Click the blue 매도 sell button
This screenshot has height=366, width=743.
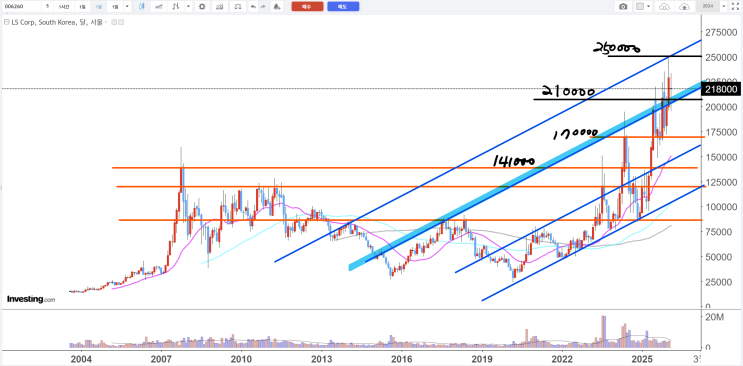tap(343, 7)
